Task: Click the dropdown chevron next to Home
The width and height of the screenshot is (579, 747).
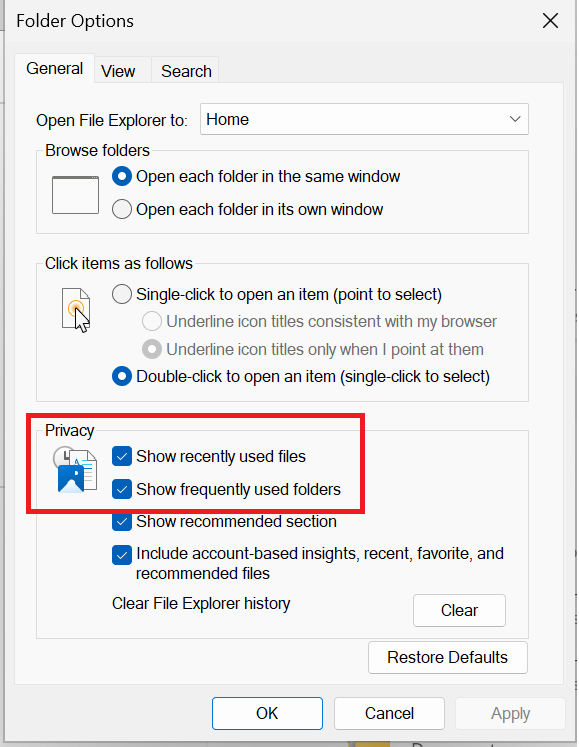Action: pyautogui.click(x=515, y=119)
